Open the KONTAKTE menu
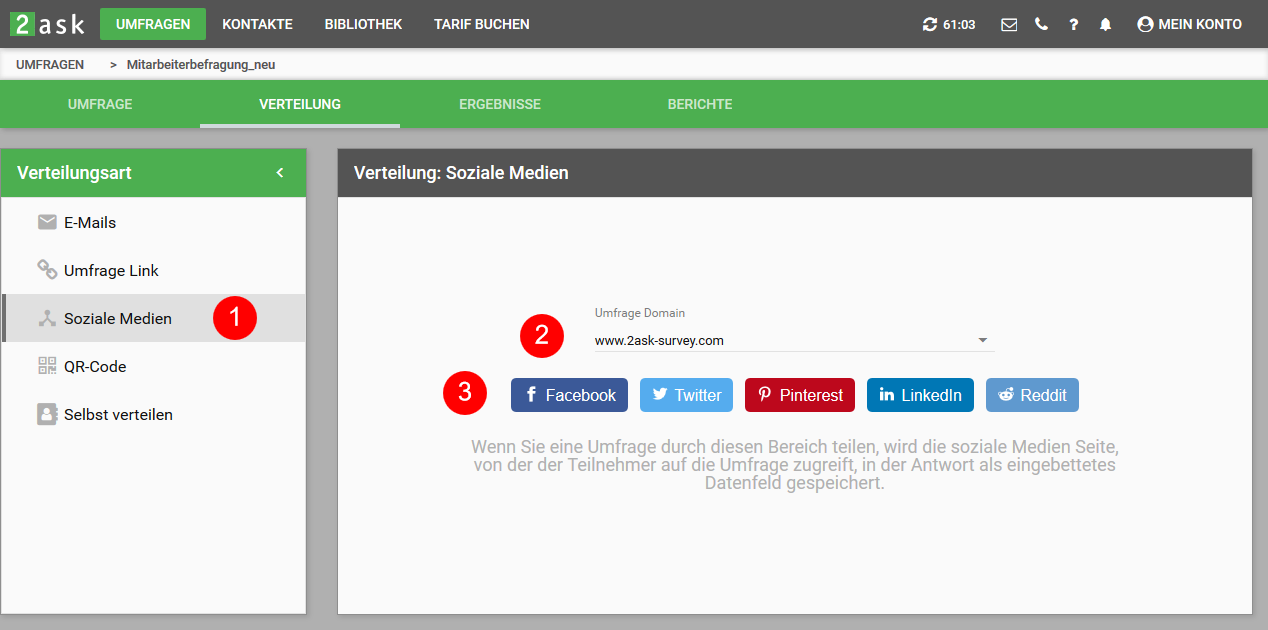This screenshot has width=1268, height=630. point(257,24)
